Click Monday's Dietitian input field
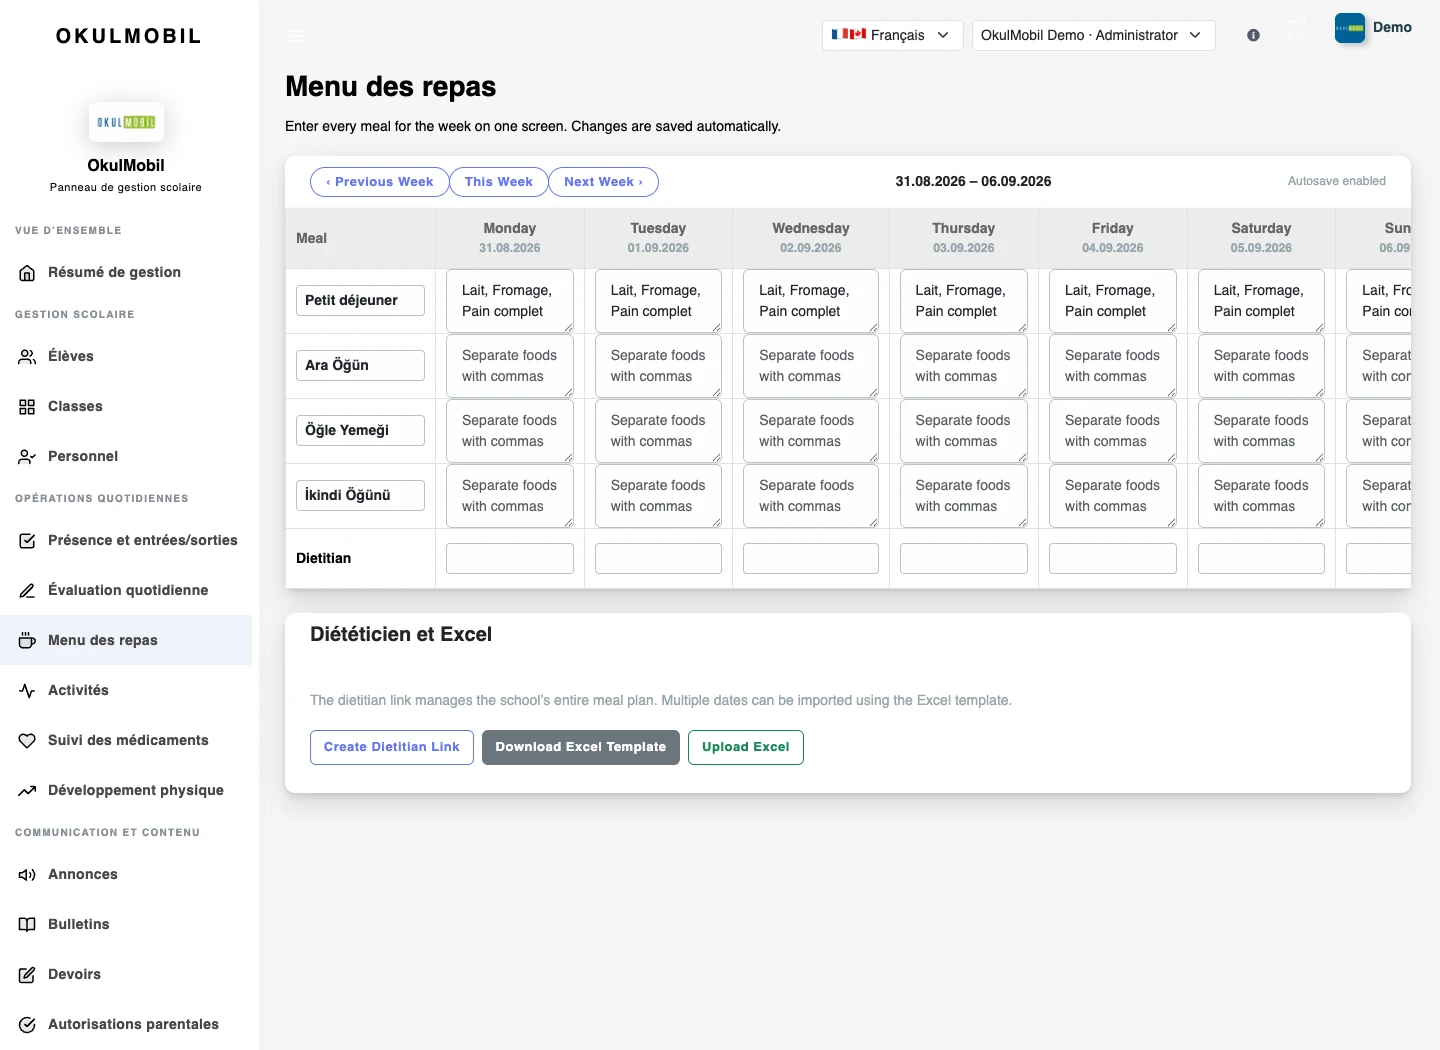Image resolution: width=1440 pixels, height=1050 pixels. (510, 558)
